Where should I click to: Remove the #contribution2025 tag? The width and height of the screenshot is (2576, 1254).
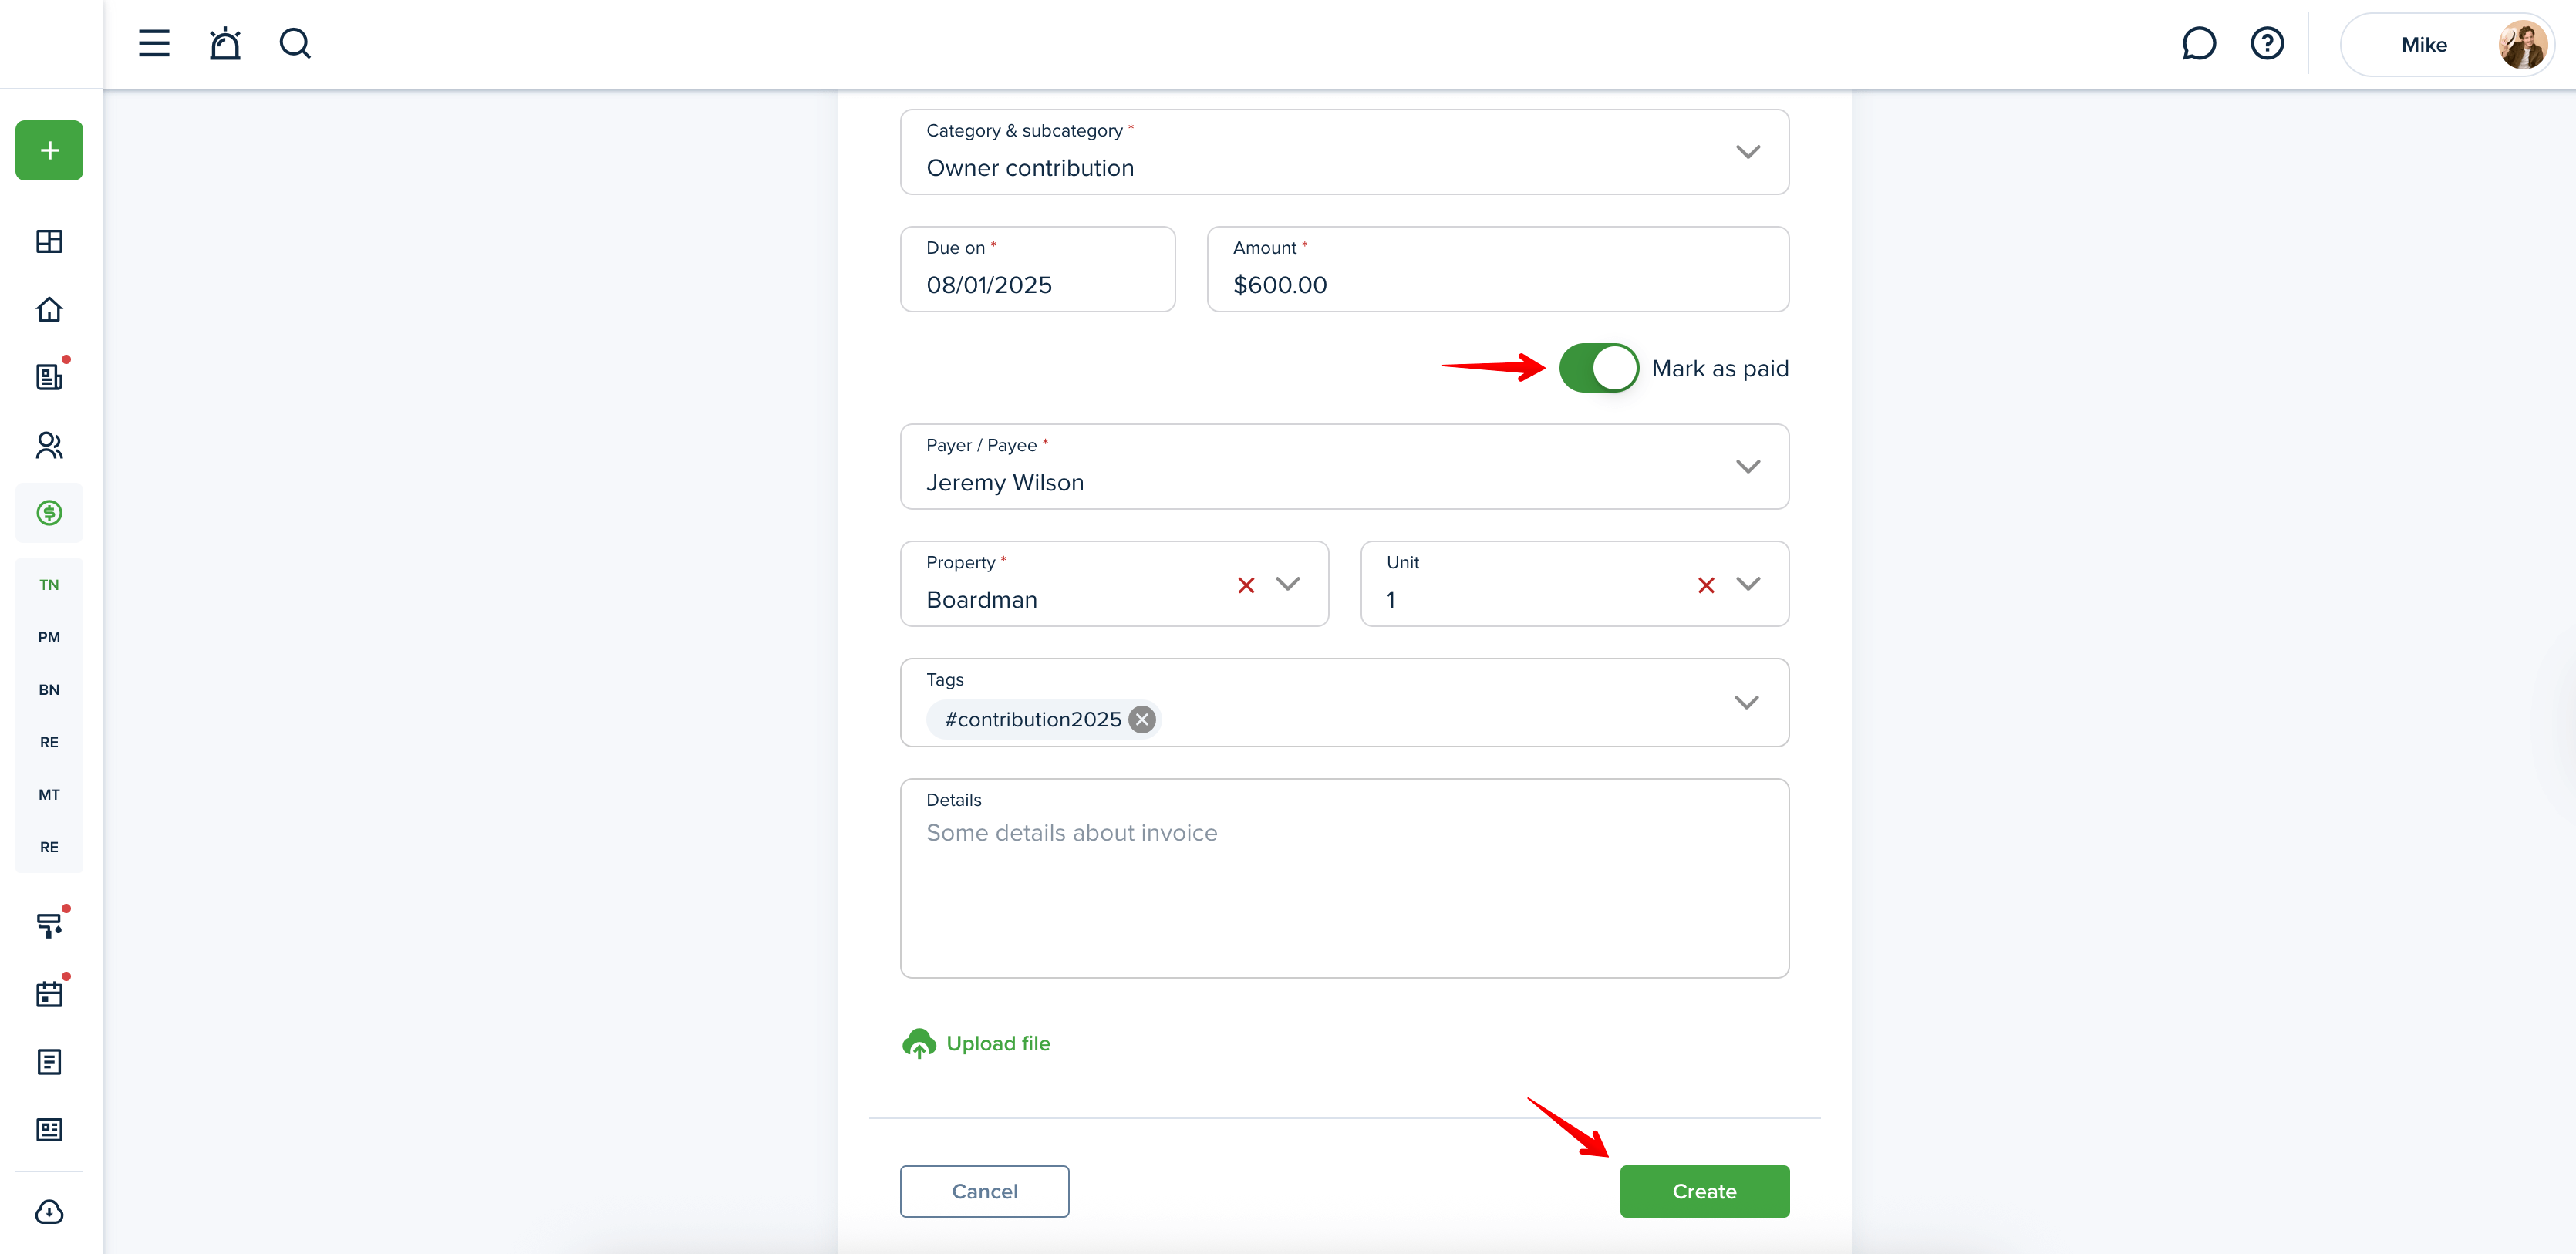1142,719
